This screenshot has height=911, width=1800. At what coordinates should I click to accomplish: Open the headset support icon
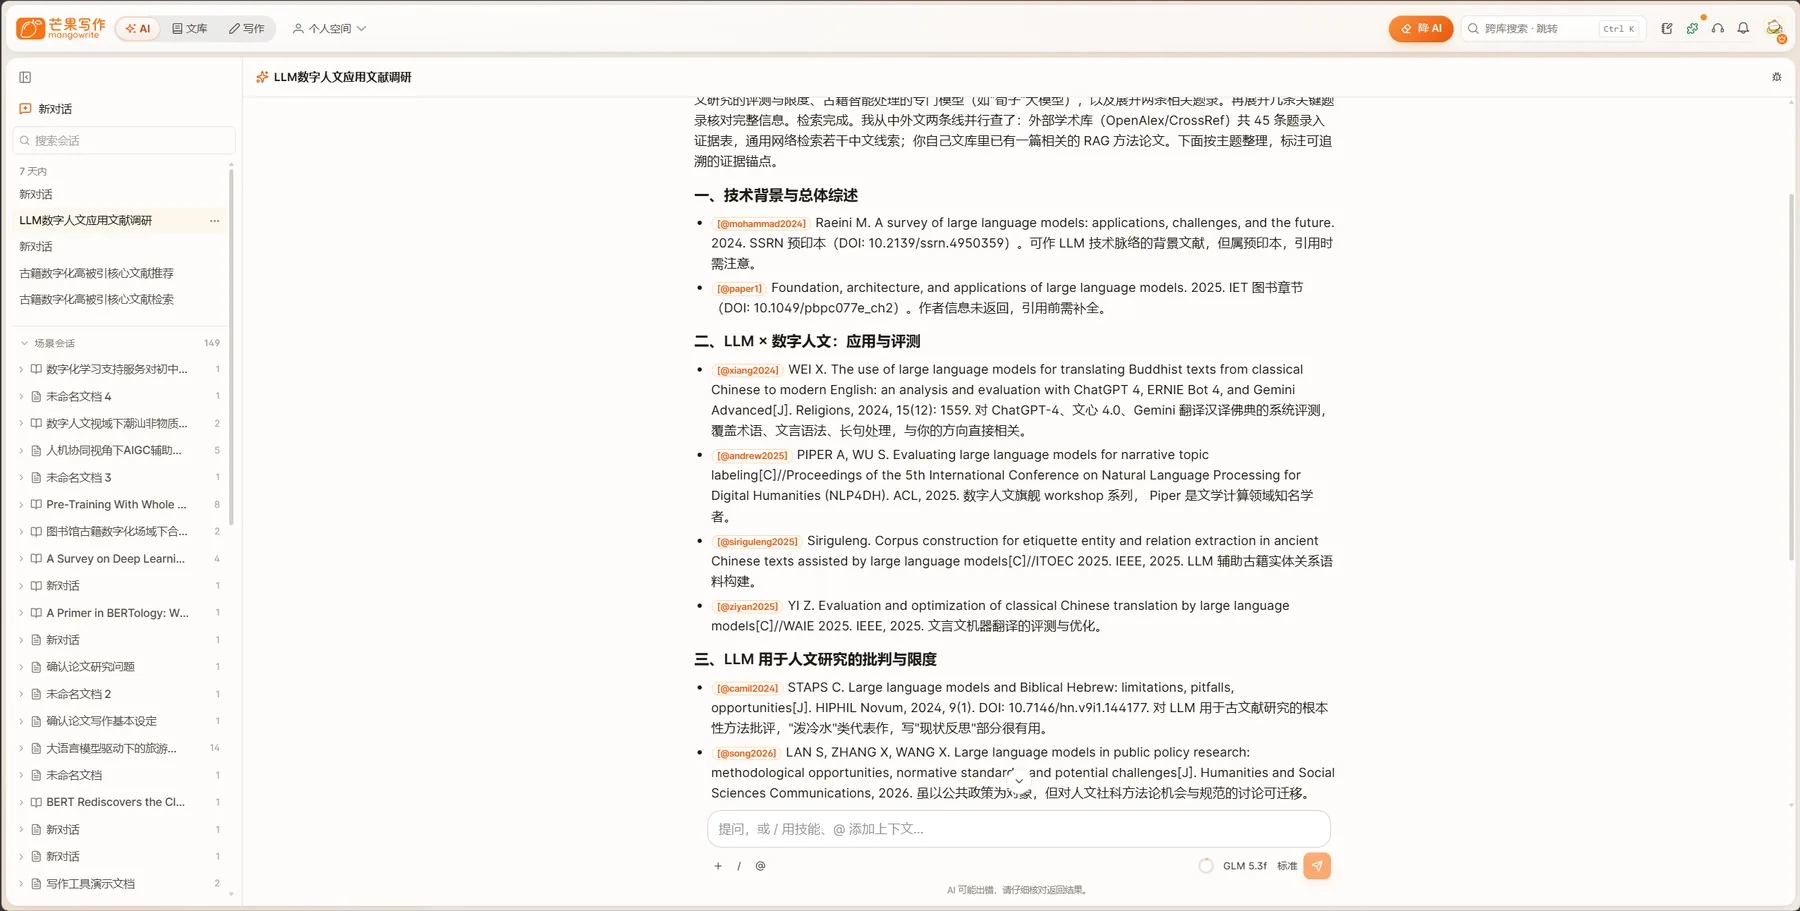click(x=1717, y=28)
